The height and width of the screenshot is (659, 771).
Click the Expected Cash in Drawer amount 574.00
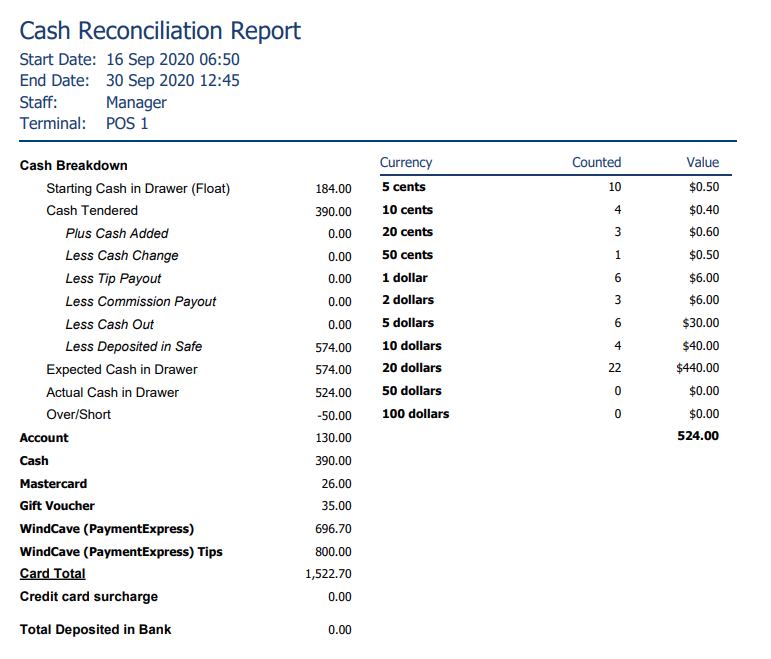(333, 370)
